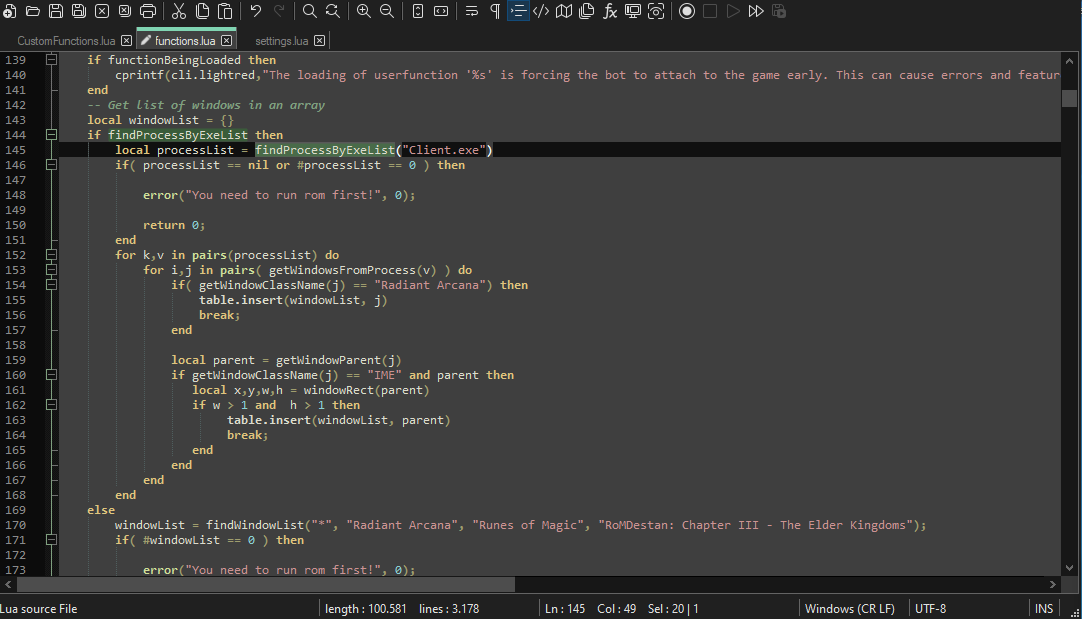The width and height of the screenshot is (1082, 619).
Task: Open the Find magnifier tool
Action: pos(310,11)
